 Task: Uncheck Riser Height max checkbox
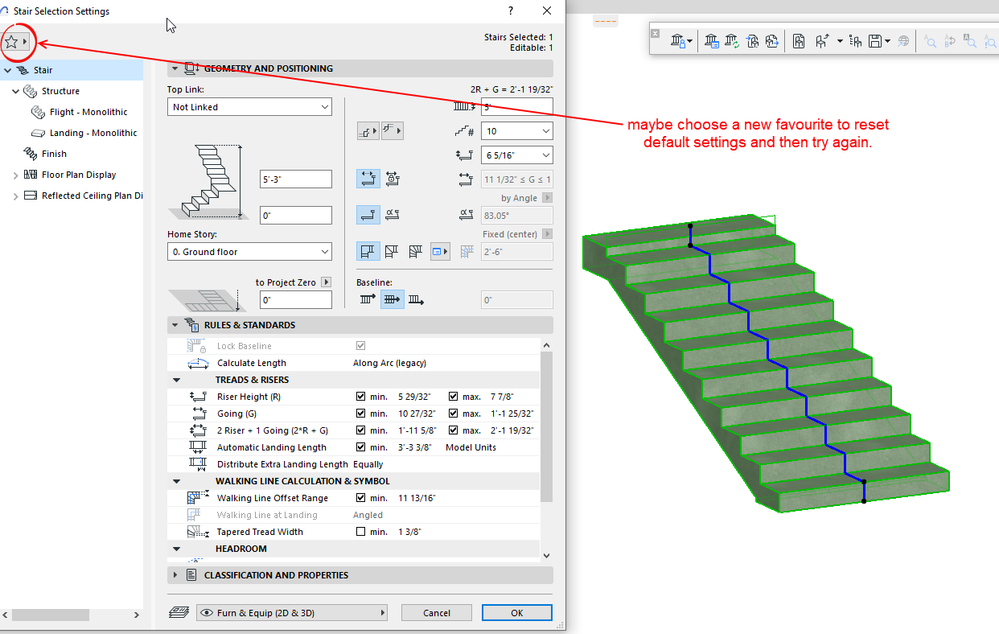tap(453, 396)
